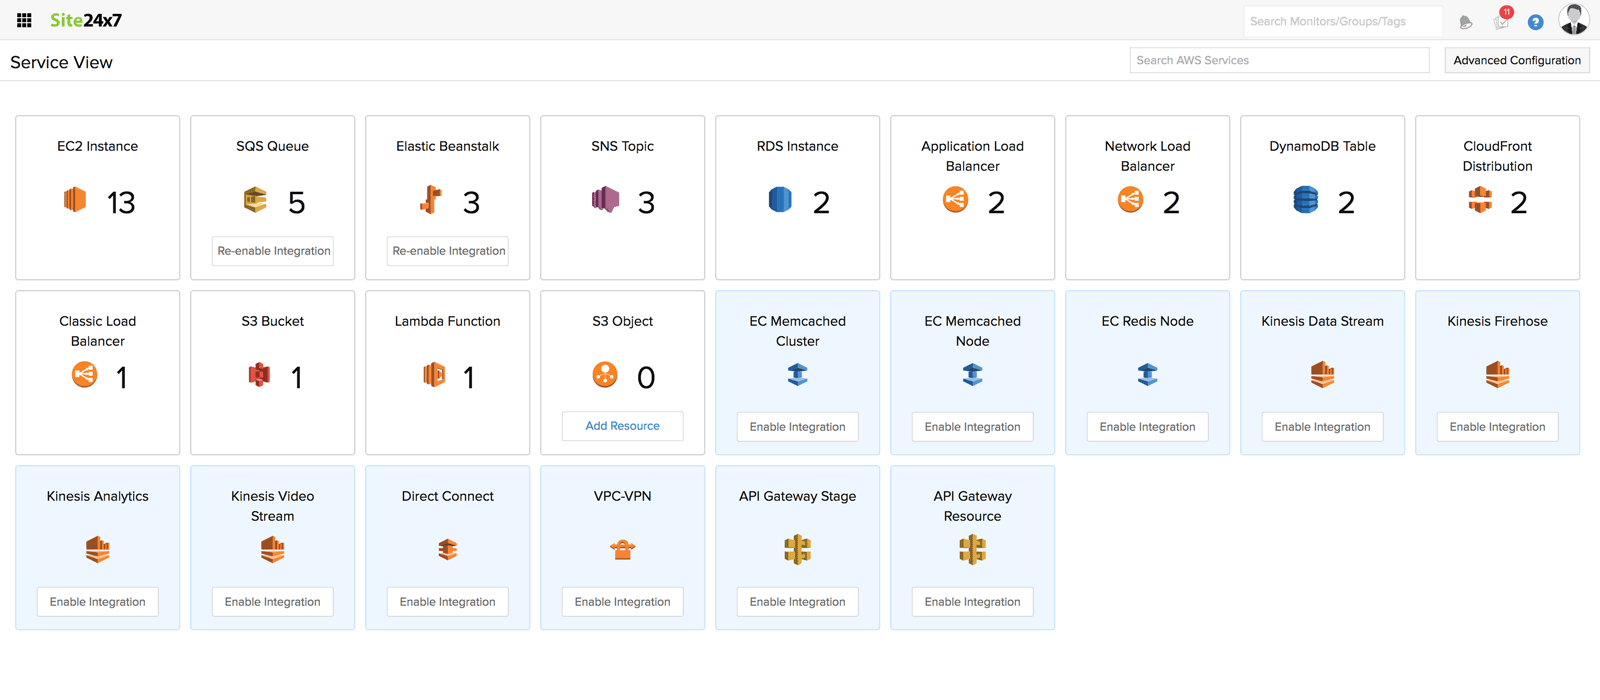
Task: Click the API Gateway Resource icon
Action: (x=972, y=550)
